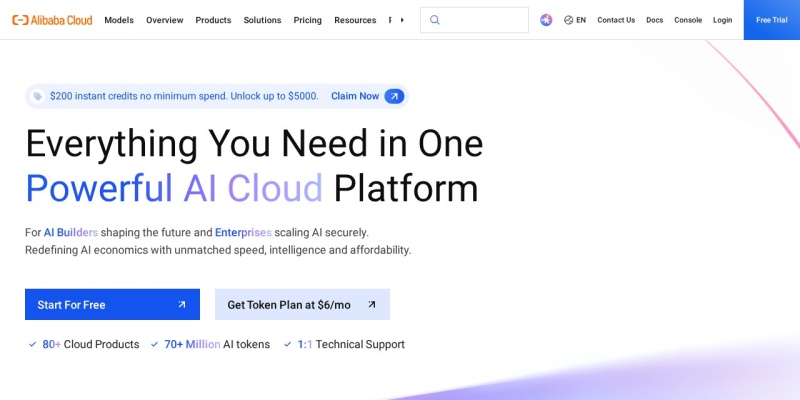Click the search magnifier icon
The image size is (800, 400).
(435, 20)
